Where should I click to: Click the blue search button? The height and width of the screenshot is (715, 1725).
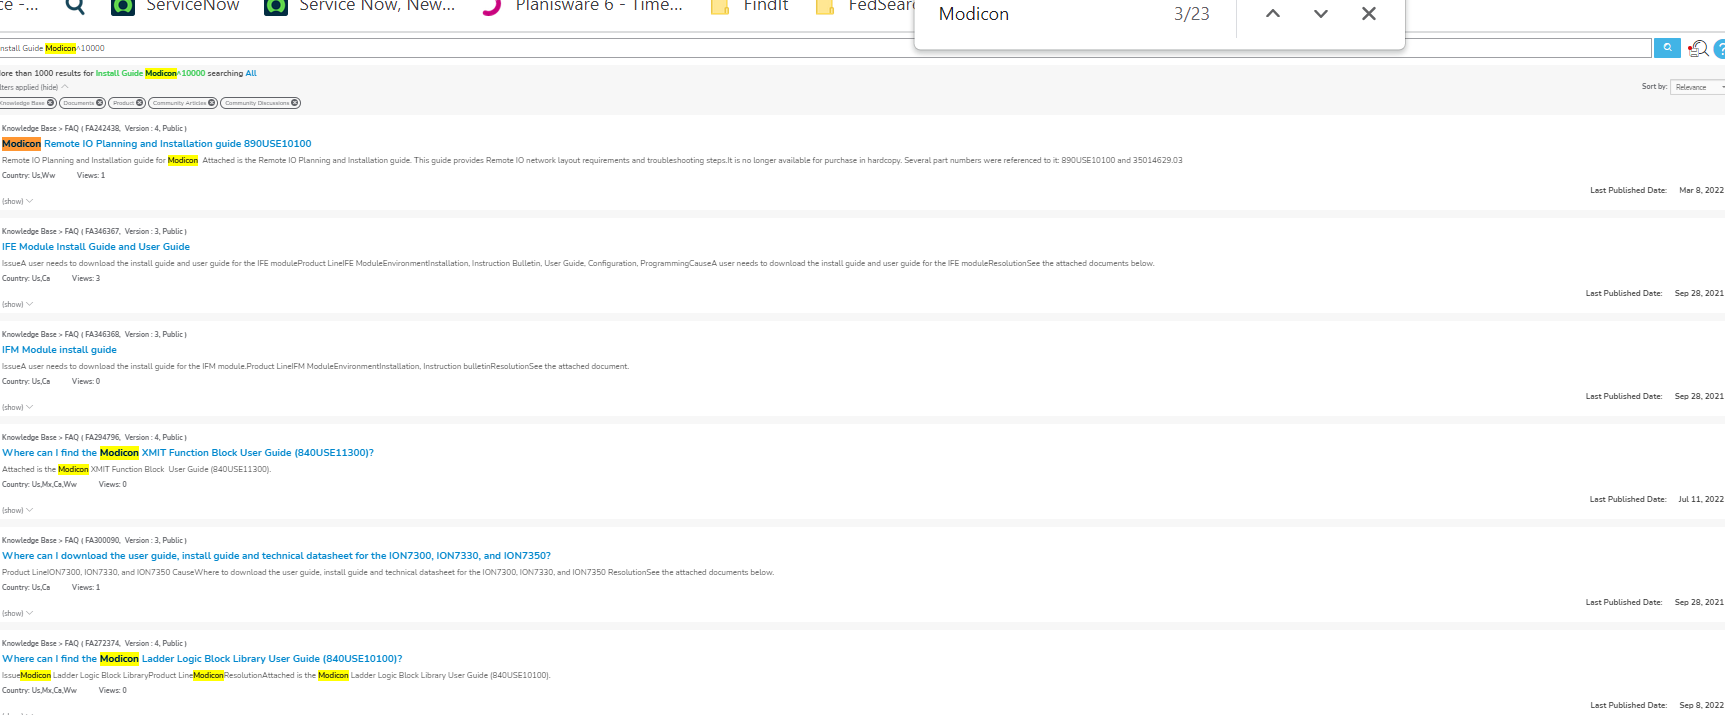[x=1667, y=48]
